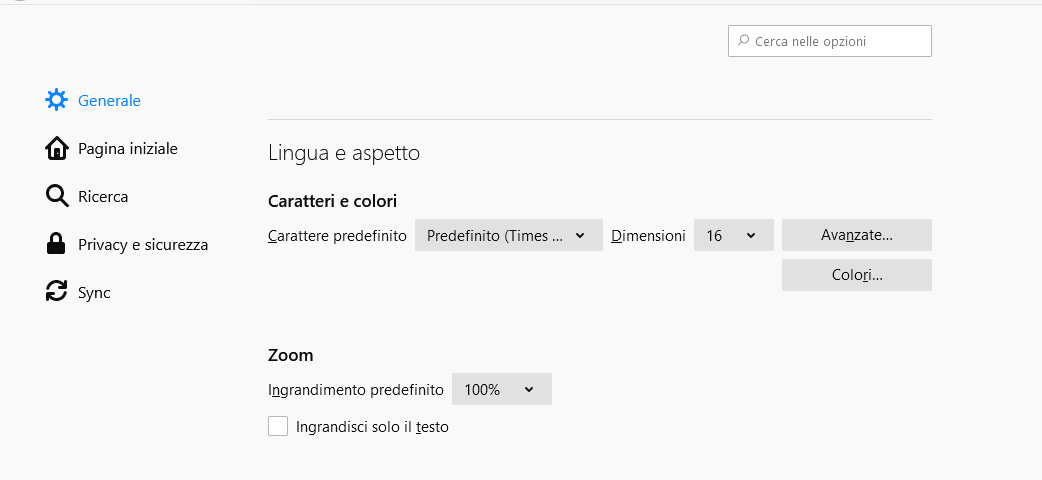Open the Carattere predefinito font dropdown
1042x480 pixels.
pyautogui.click(x=508, y=235)
